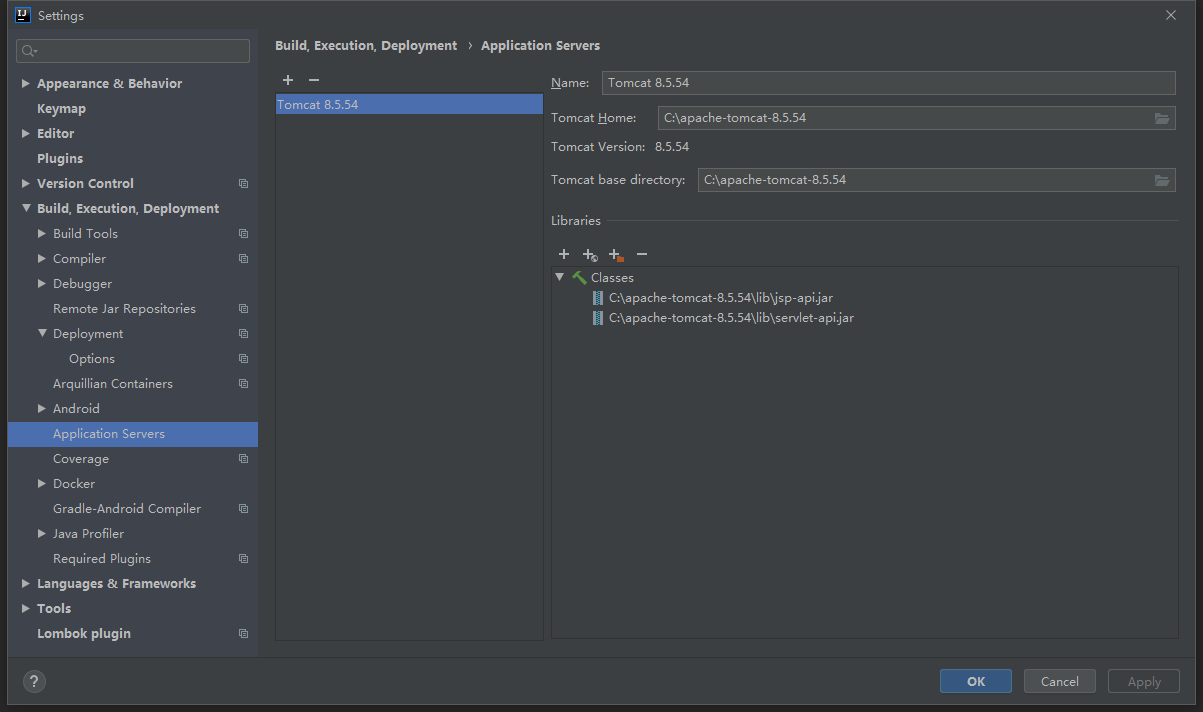Image resolution: width=1203 pixels, height=712 pixels.
Task: Select Tomcat 8.5.54 in server list
Action: click(x=409, y=104)
